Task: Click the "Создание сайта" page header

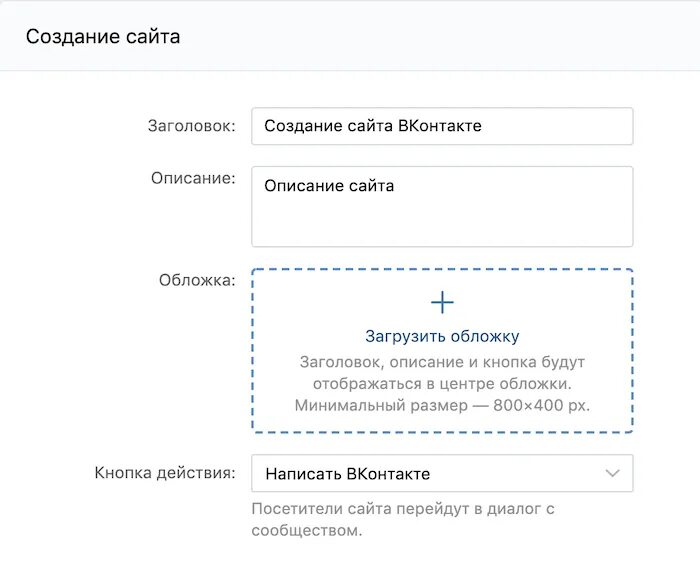Action: click(x=103, y=37)
